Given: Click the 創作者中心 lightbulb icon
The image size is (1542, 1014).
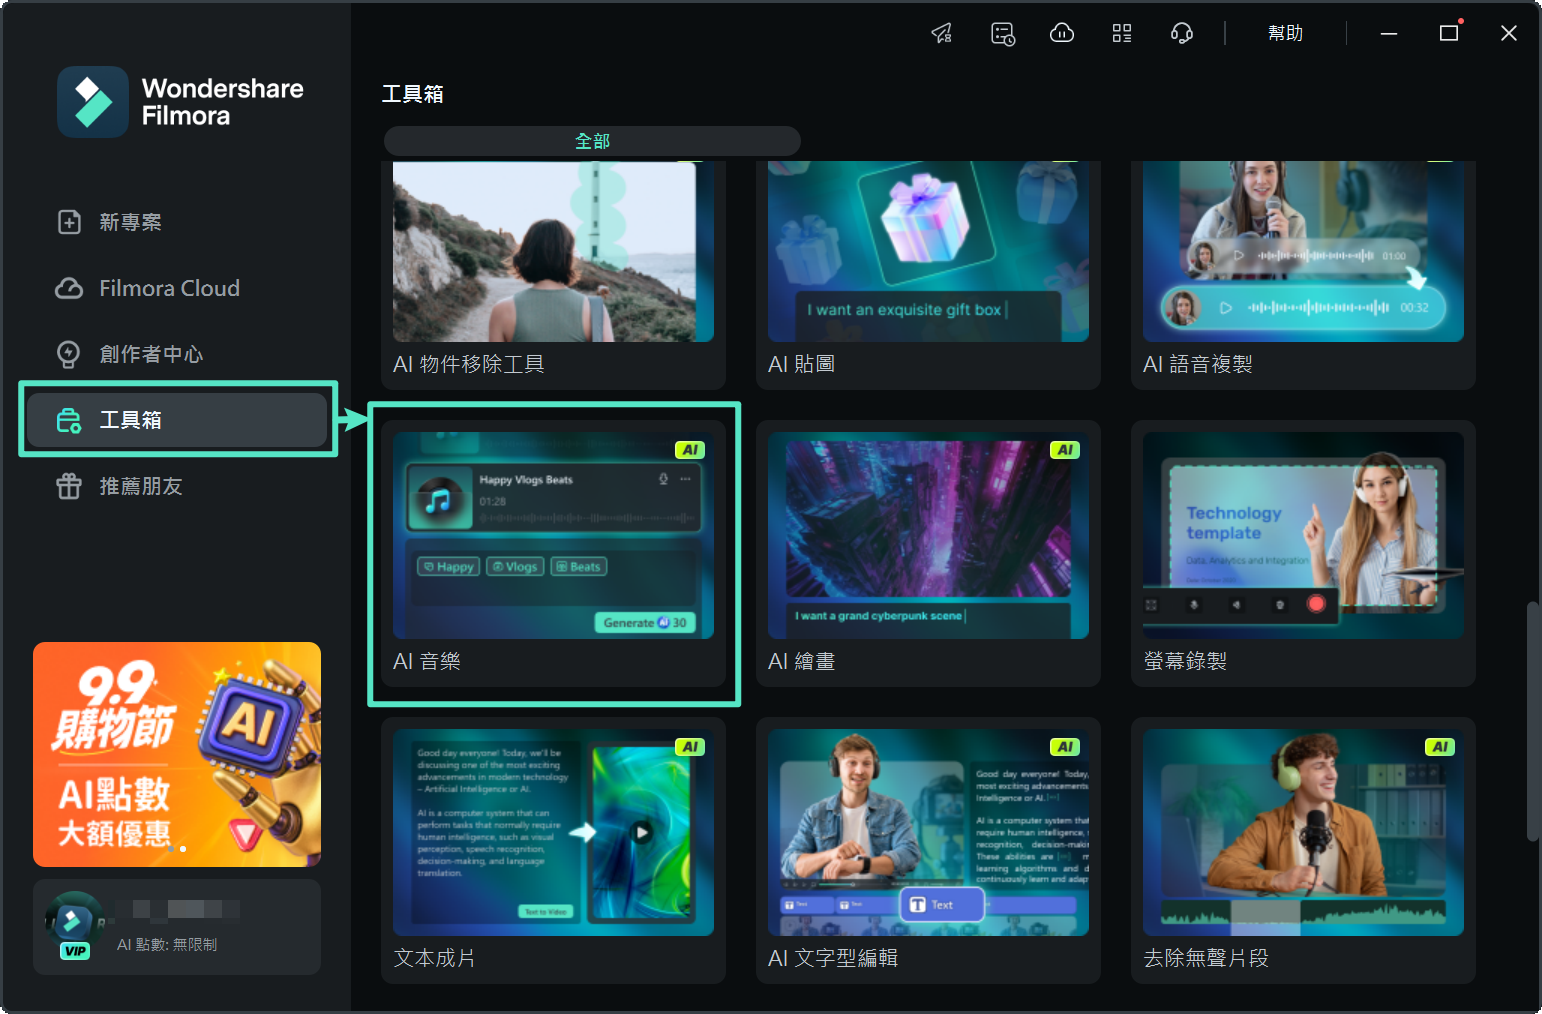Looking at the screenshot, I should point(69,354).
